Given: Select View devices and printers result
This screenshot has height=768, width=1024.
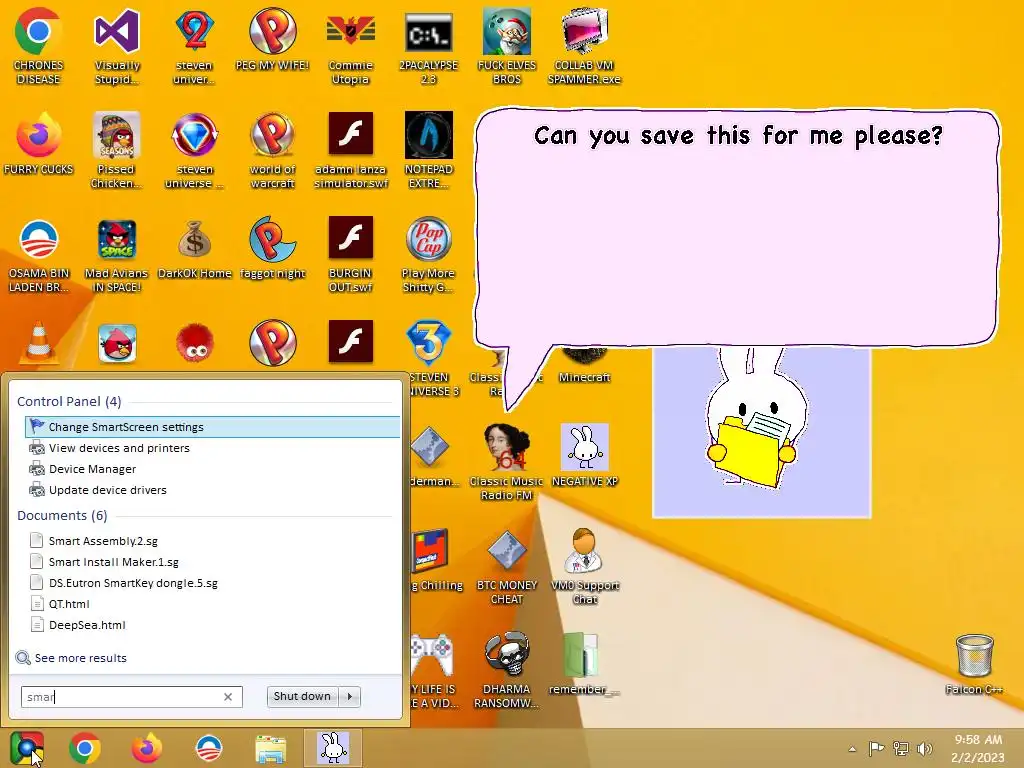Looking at the screenshot, I should click(x=213, y=448).
